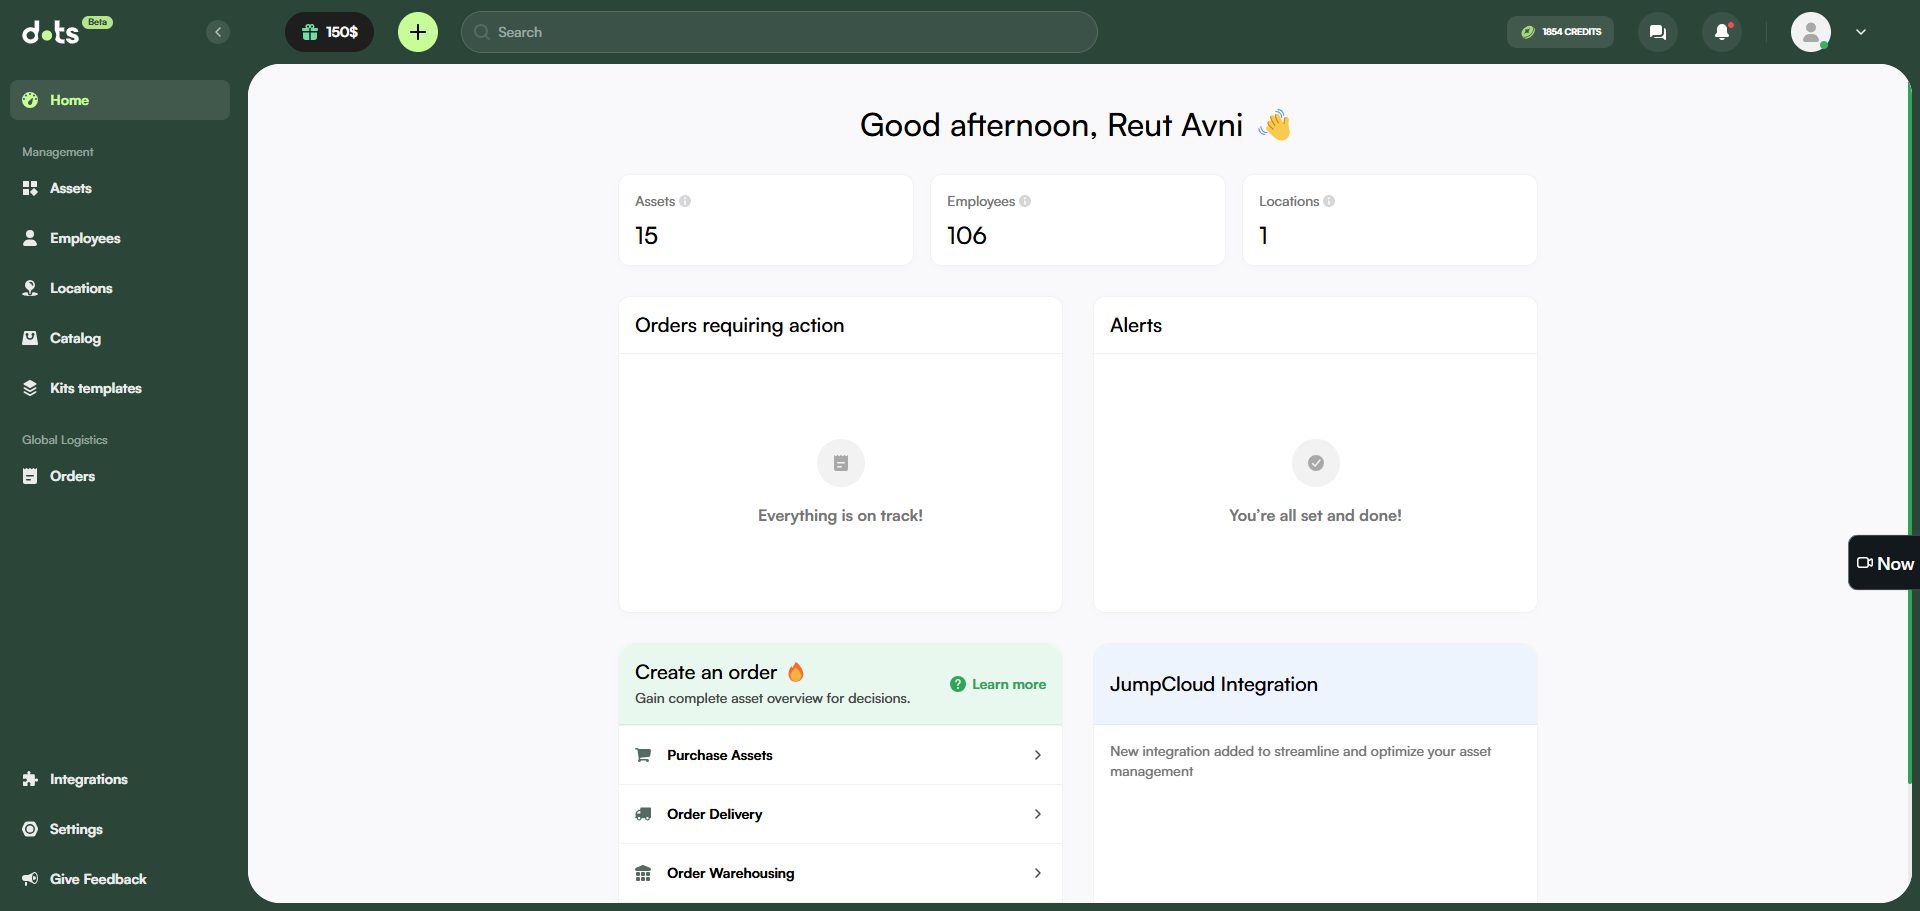
Task: Open the Learn more link
Action: [998, 684]
